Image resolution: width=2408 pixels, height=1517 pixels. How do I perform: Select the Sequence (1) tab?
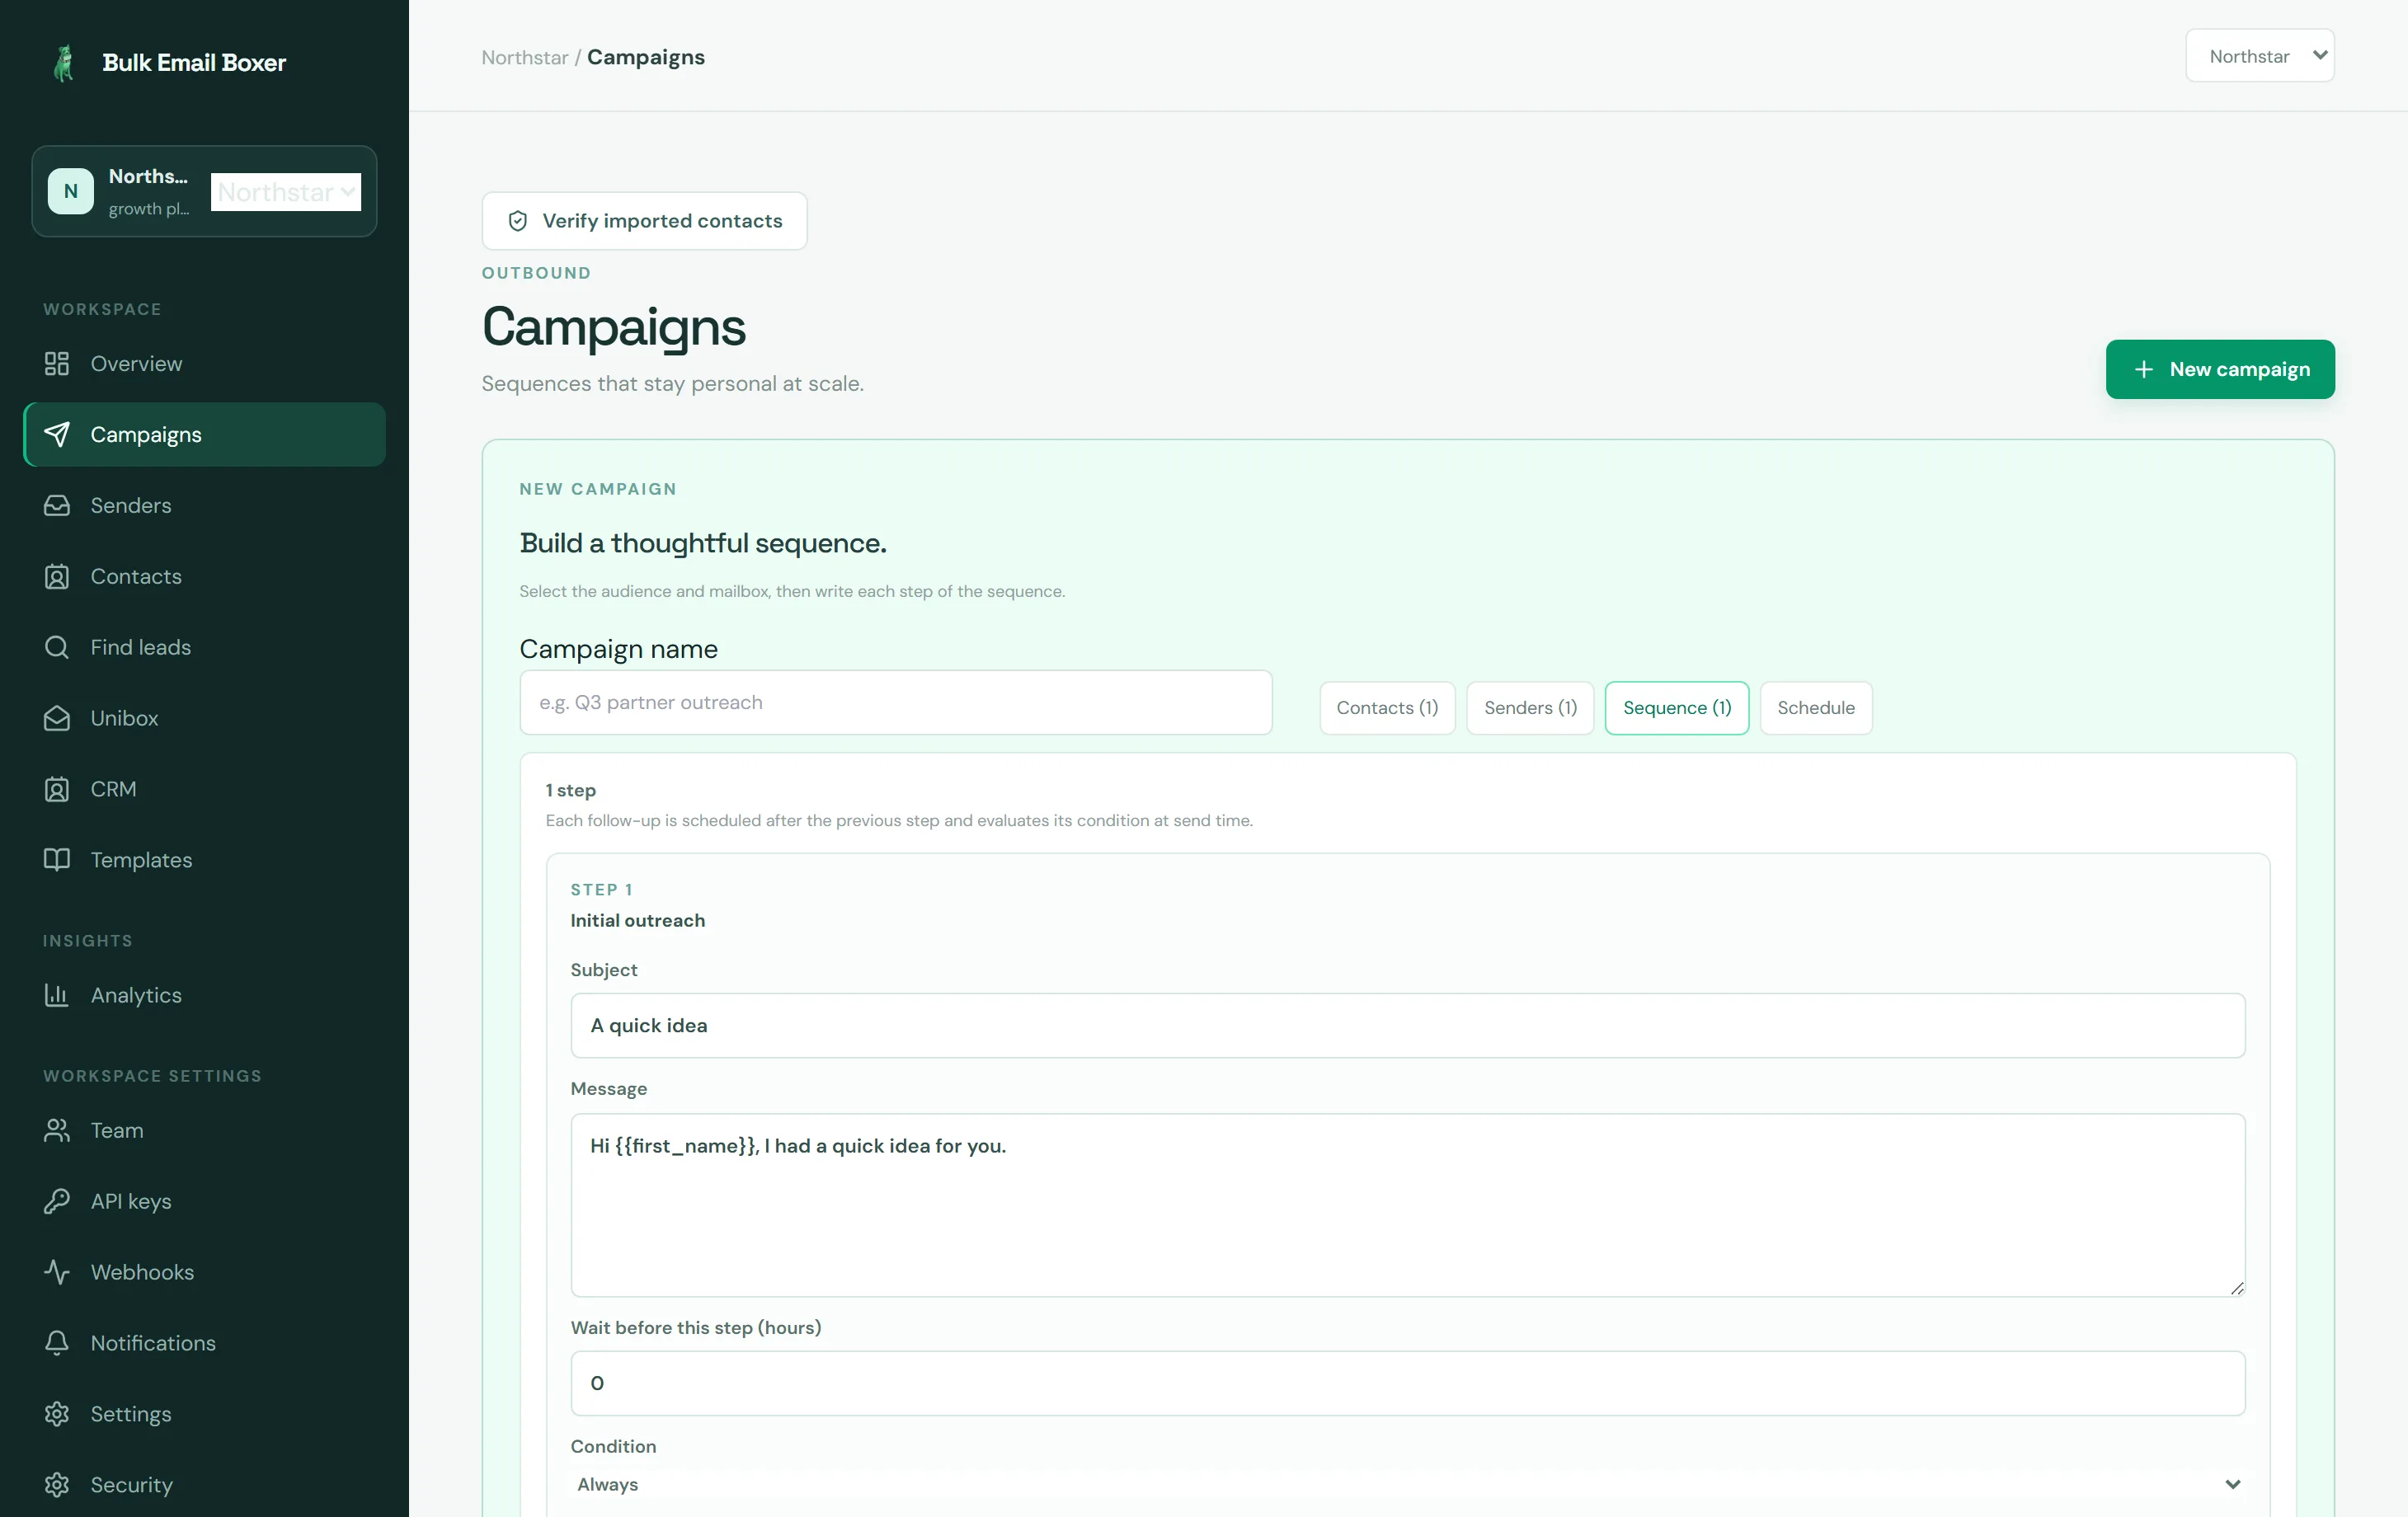click(x=1677, y=708)
